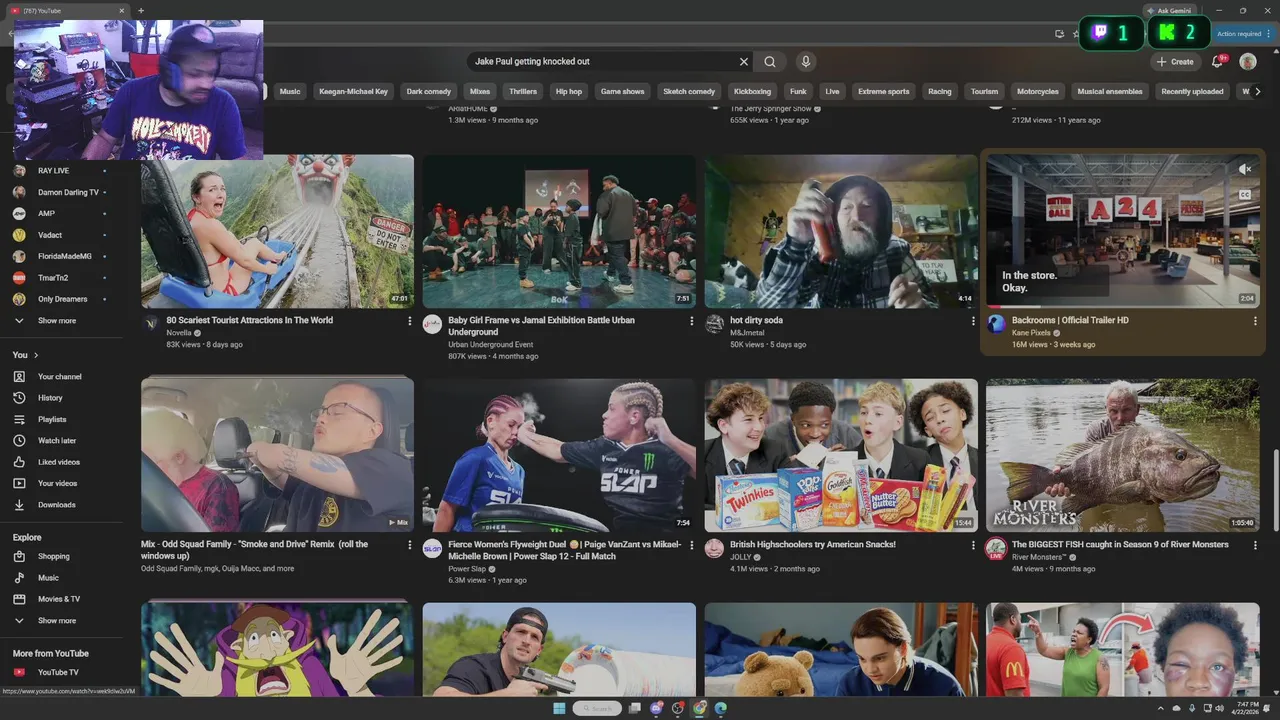1280x720 pixels.
Task: Select the Dark comedy filter chip
Action: tap(429, 91)
